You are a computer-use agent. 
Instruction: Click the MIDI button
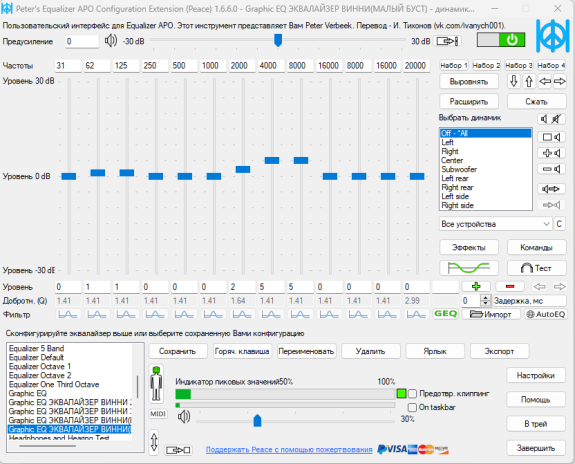(158, 414)
